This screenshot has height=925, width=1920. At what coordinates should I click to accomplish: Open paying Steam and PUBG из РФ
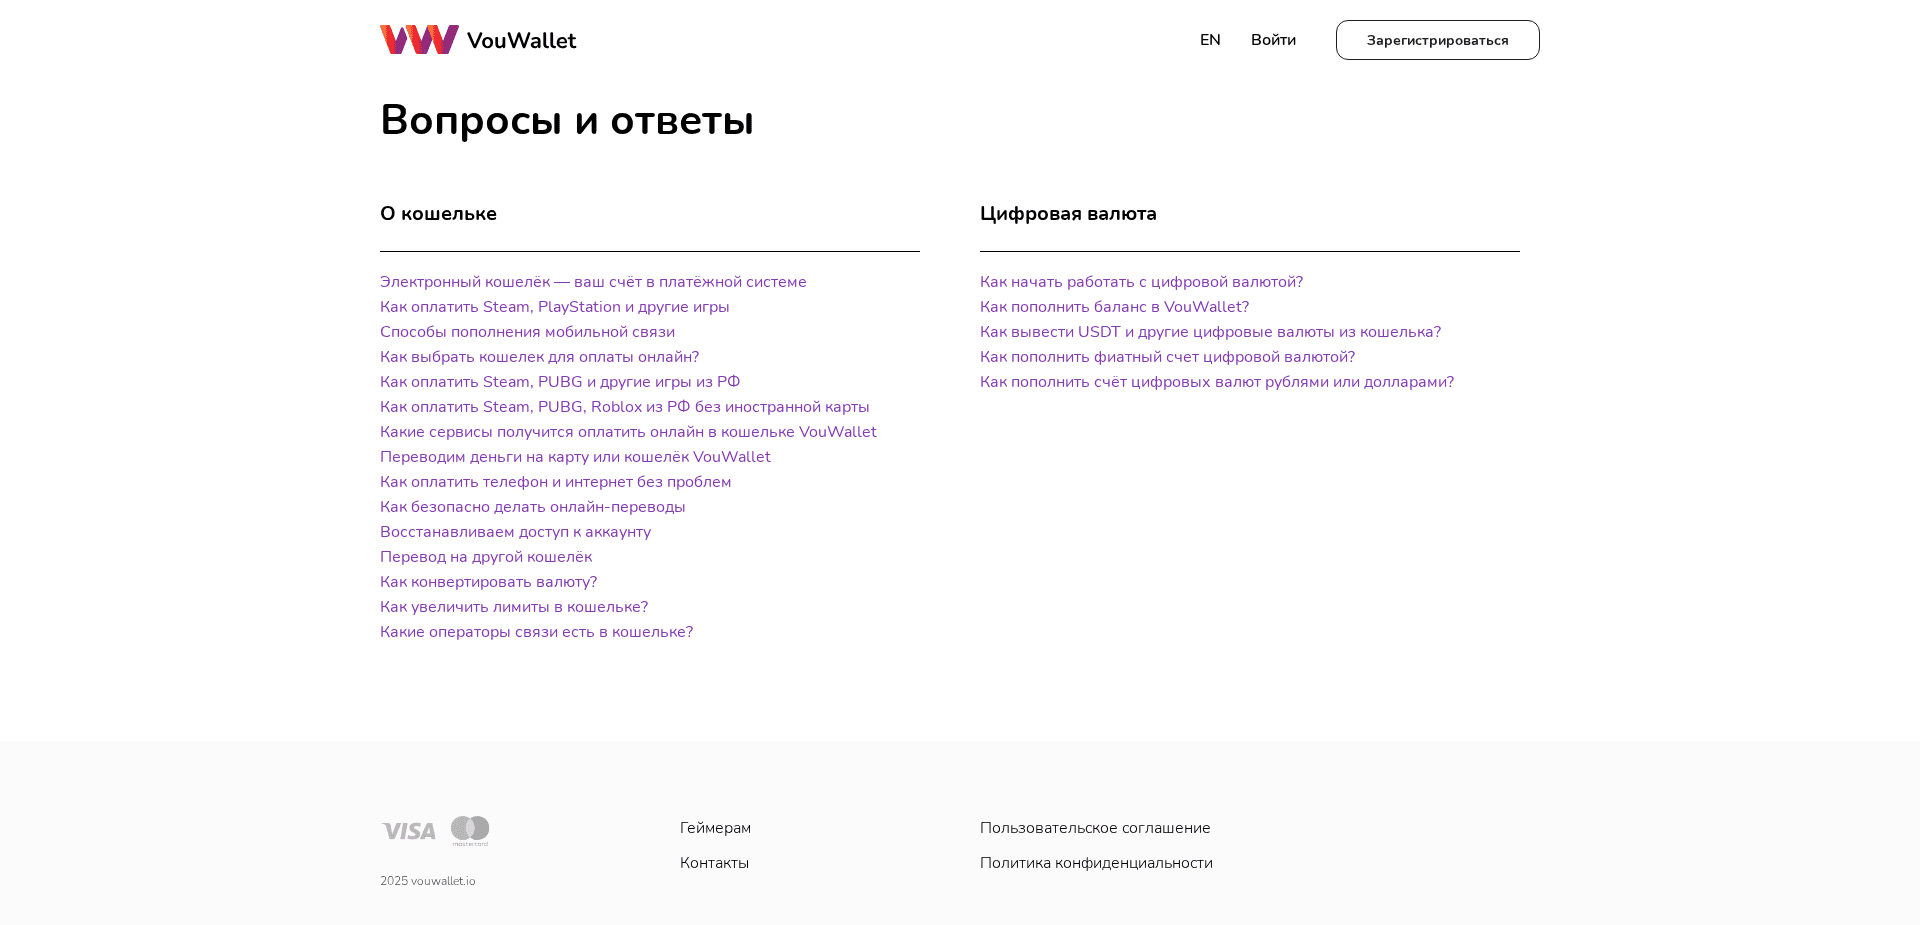tap(560, 382)
